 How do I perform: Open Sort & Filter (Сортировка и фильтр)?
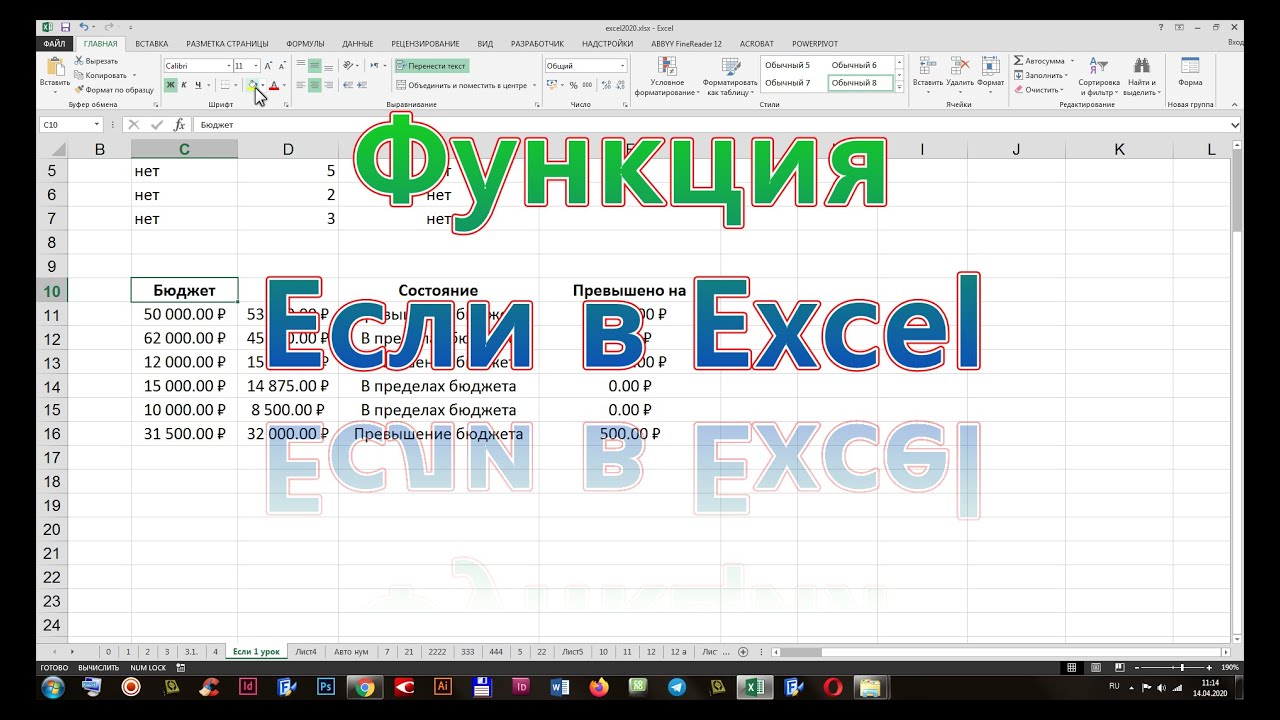1098,77
